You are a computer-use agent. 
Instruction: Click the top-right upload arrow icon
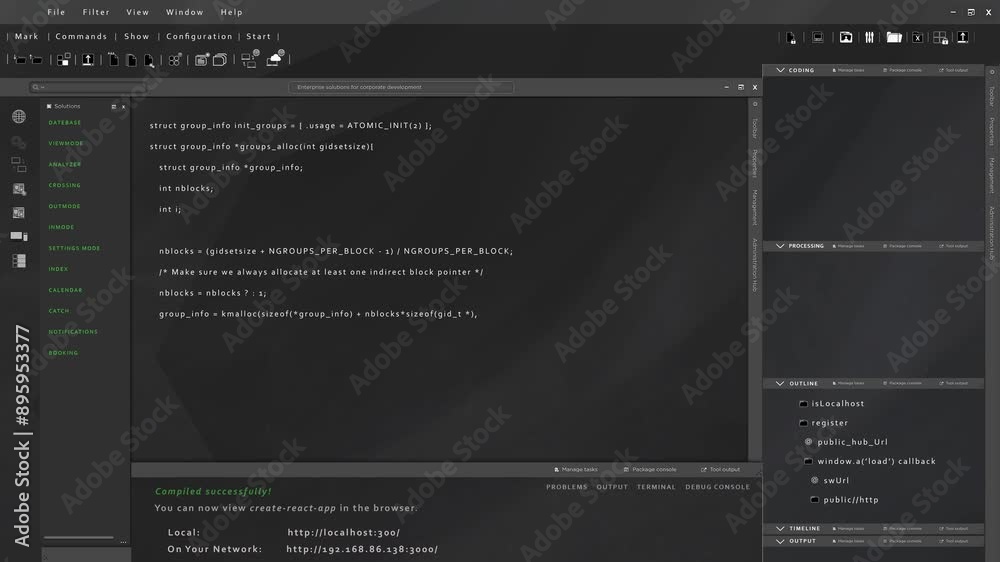[963, 38]
